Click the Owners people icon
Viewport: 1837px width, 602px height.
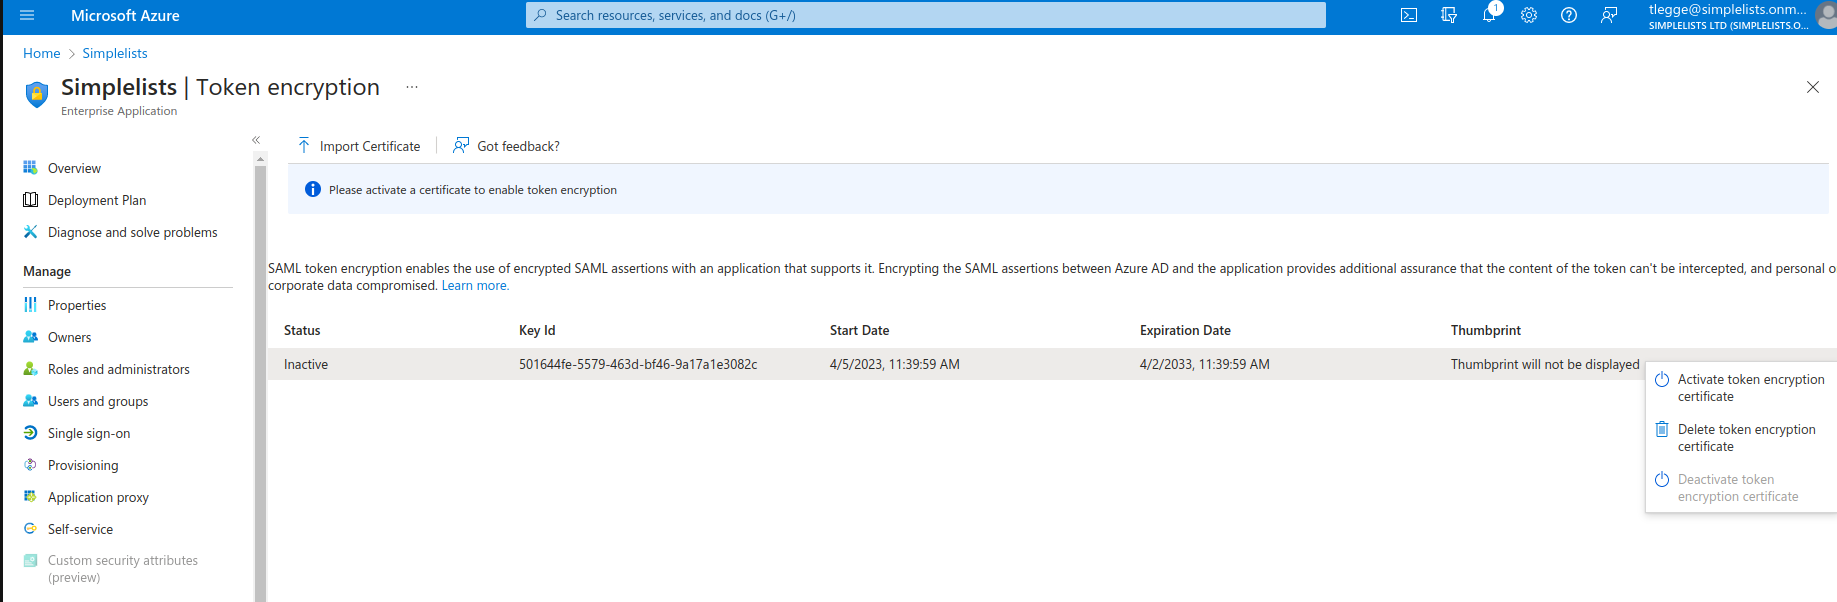coord(30,337)
